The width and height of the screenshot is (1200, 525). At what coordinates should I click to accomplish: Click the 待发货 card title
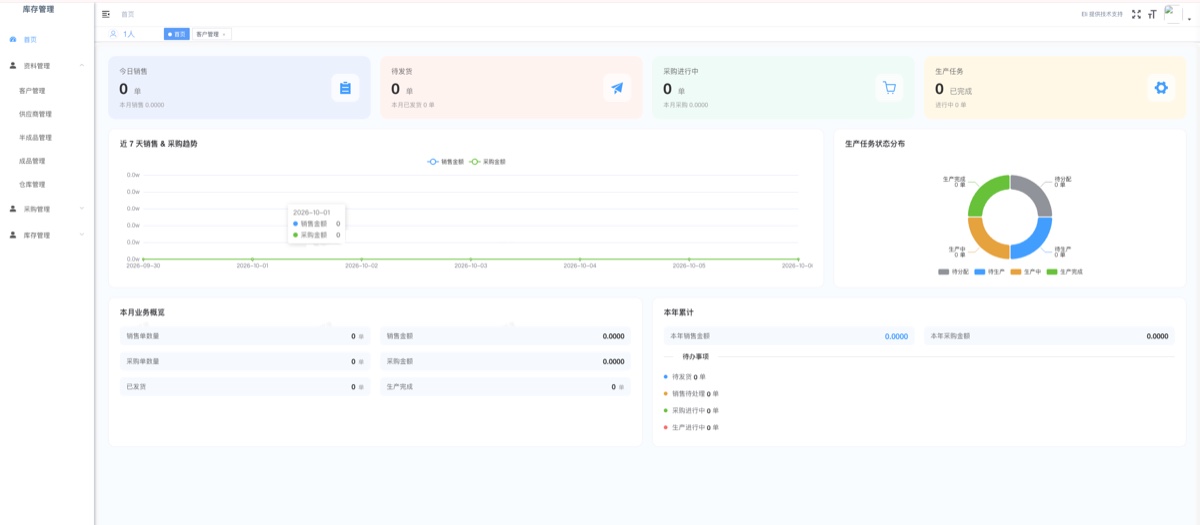point(402,72)
